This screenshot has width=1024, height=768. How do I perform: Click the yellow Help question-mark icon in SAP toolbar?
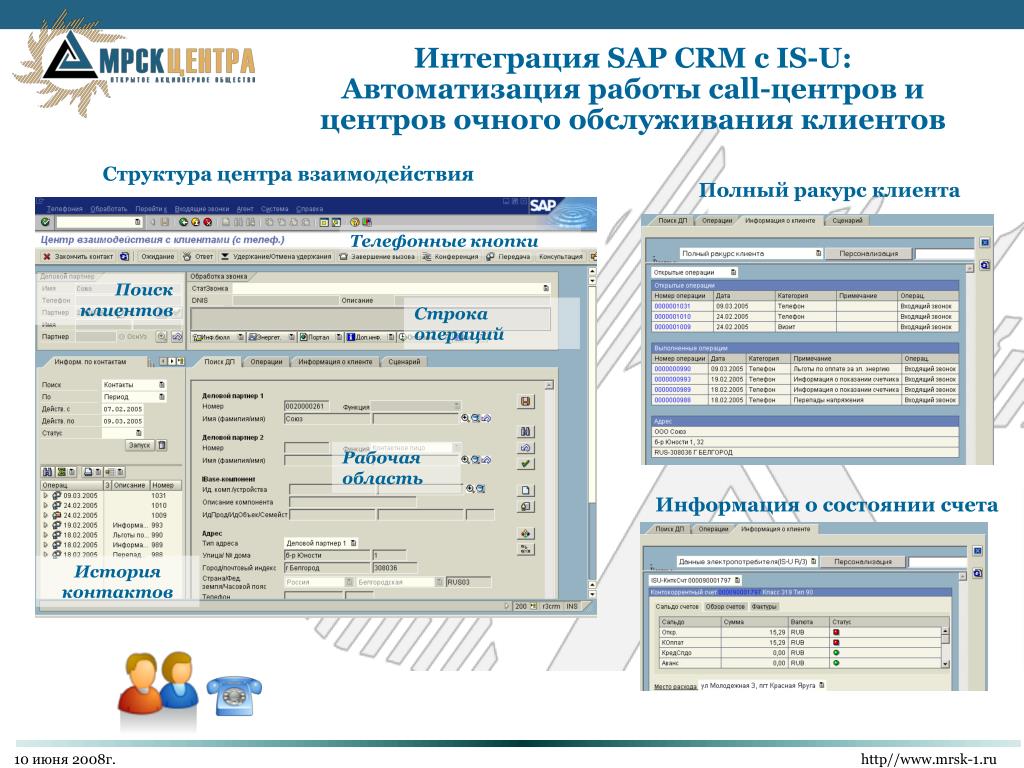pyautogui.click(x=354, y=222)
